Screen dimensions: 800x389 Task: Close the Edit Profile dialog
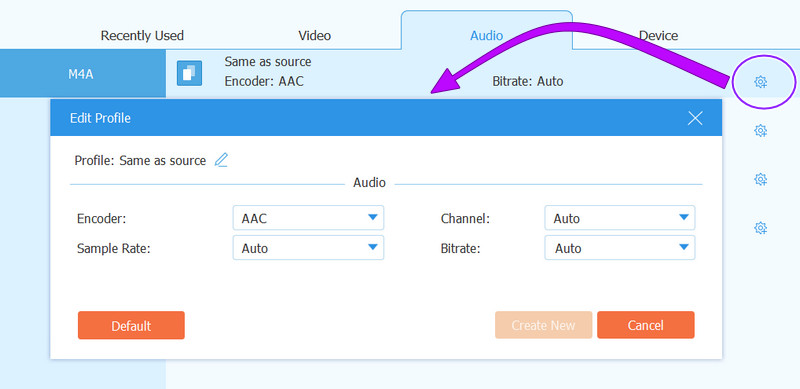tap(695, 118)
